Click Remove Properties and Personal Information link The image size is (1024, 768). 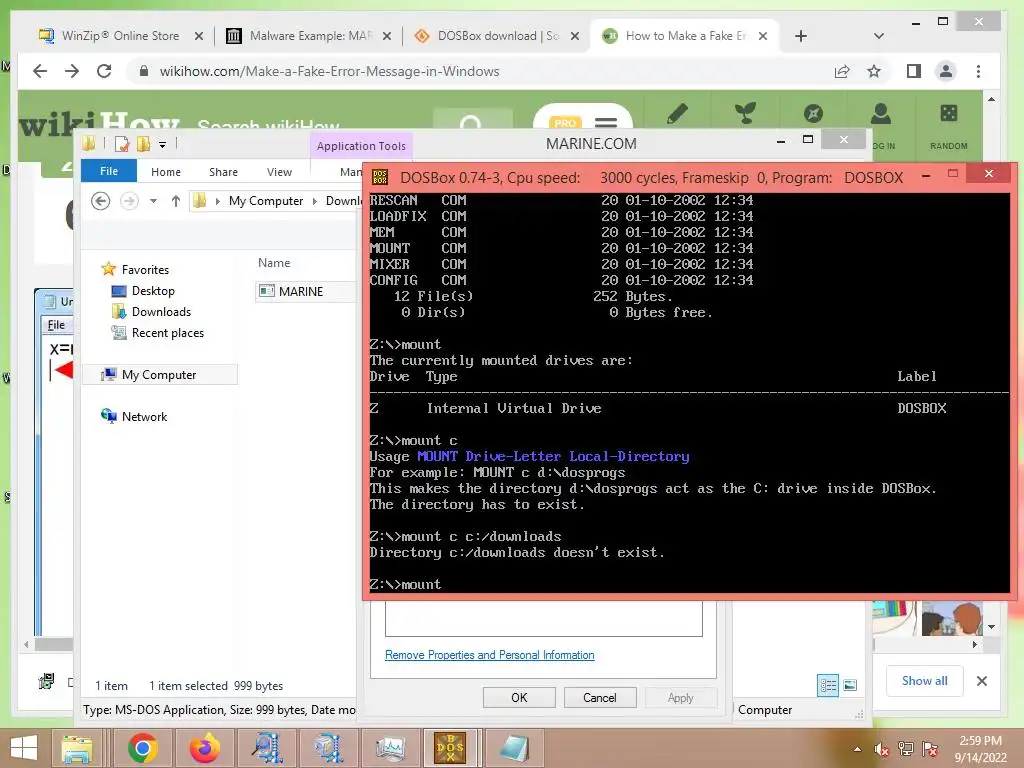pyautogui.click(x=489, y=654)
